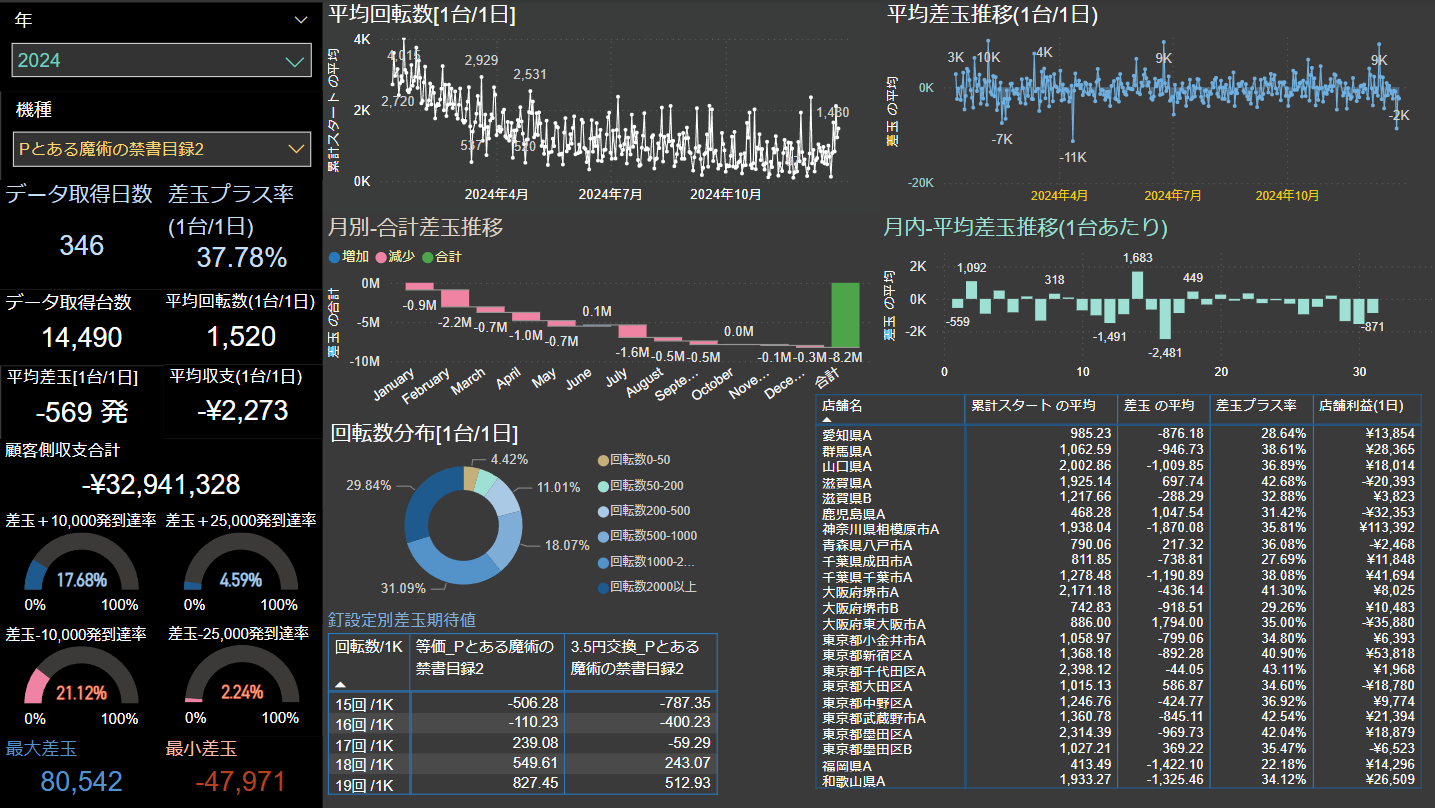Click the 等価_Pとある魔術の禁書目録2 column header
The height and width of the screenshot is (808, 1435).
click(486, 657)
